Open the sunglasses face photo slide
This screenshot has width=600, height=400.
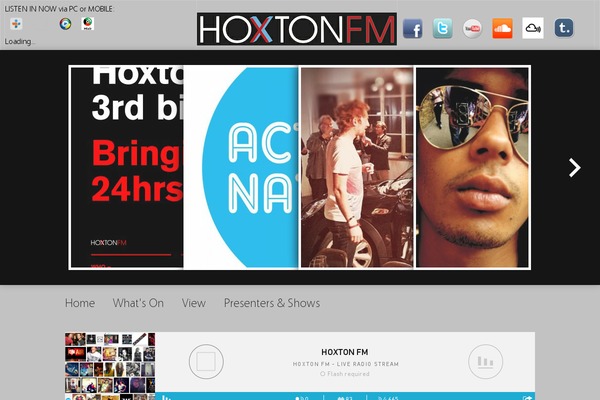472,167
